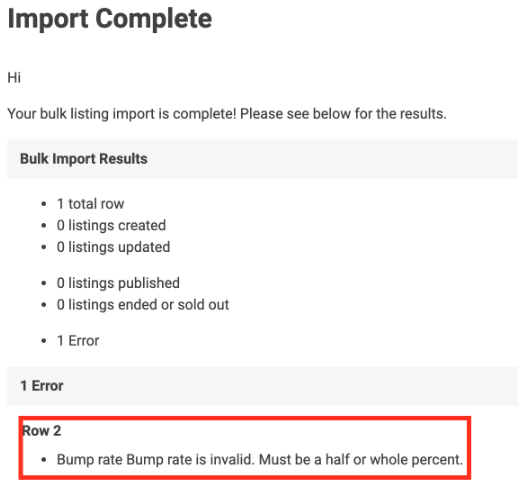Click the bullet dot before Bump rate error
Screen dimensions: 524x487
(x=44, y=460)
